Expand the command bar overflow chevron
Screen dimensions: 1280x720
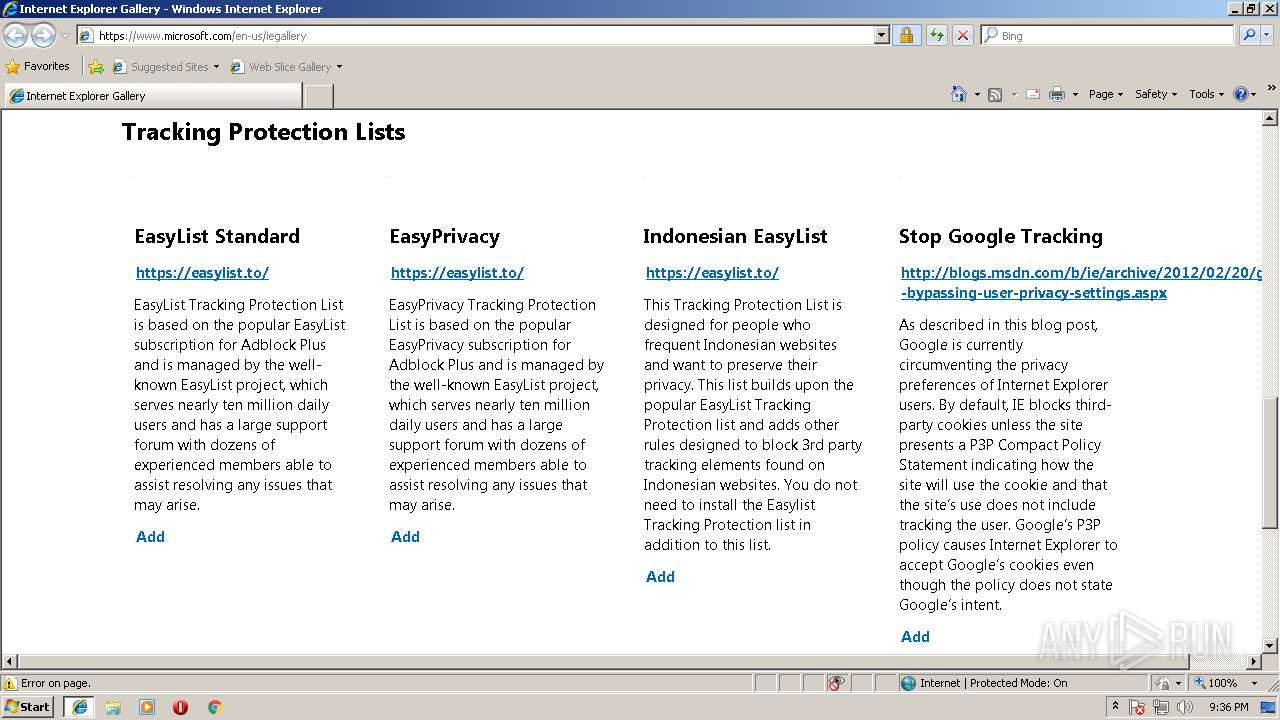click(x=1272, y=89)
